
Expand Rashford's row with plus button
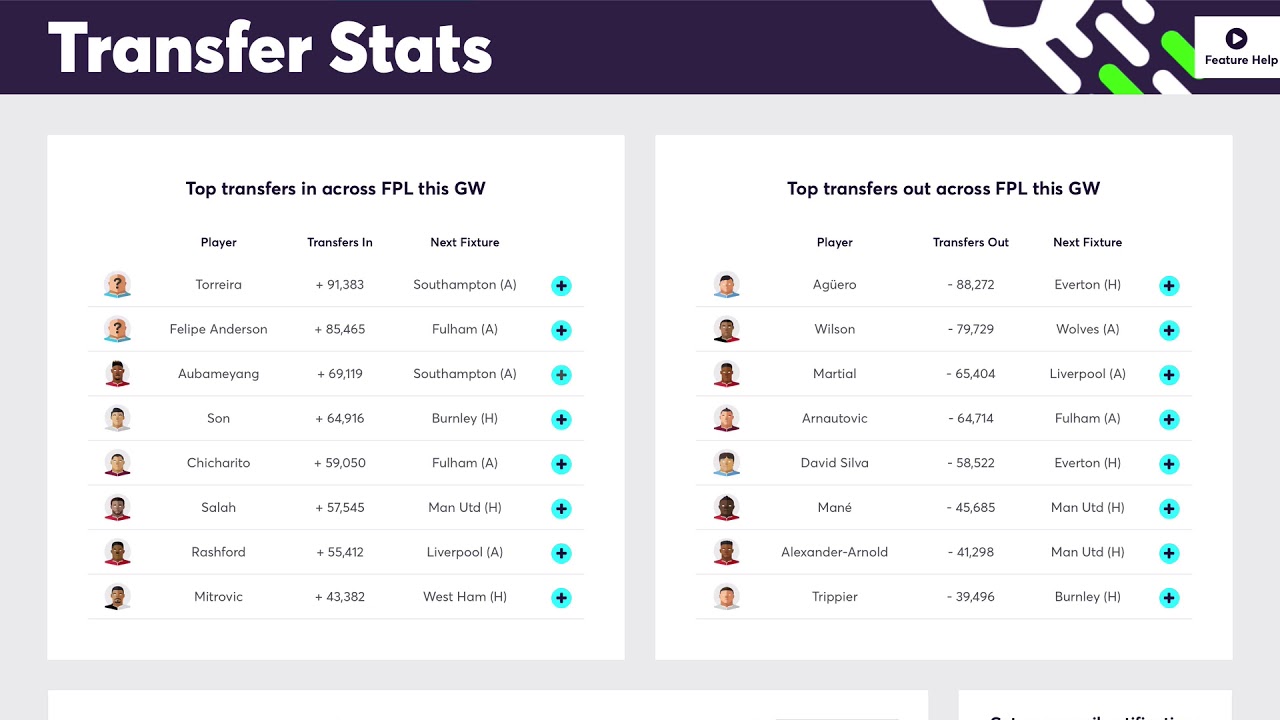pyautogui.click(x=561, y=553)
